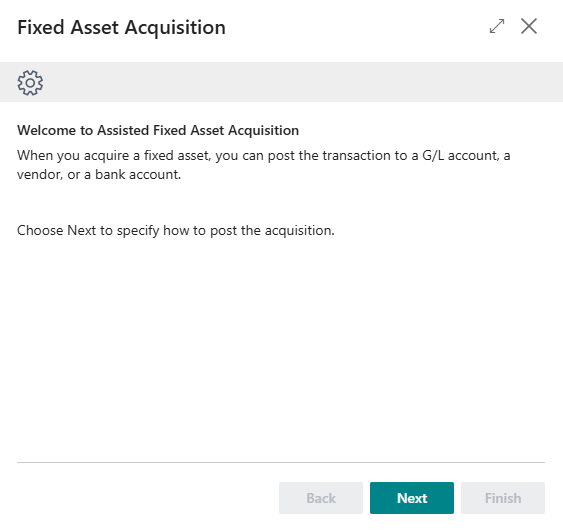The width and height of the screenshot is (563, 531).
Task: Click the paragraph about acquiring fixed assets
Action: [x=264, y=165]
